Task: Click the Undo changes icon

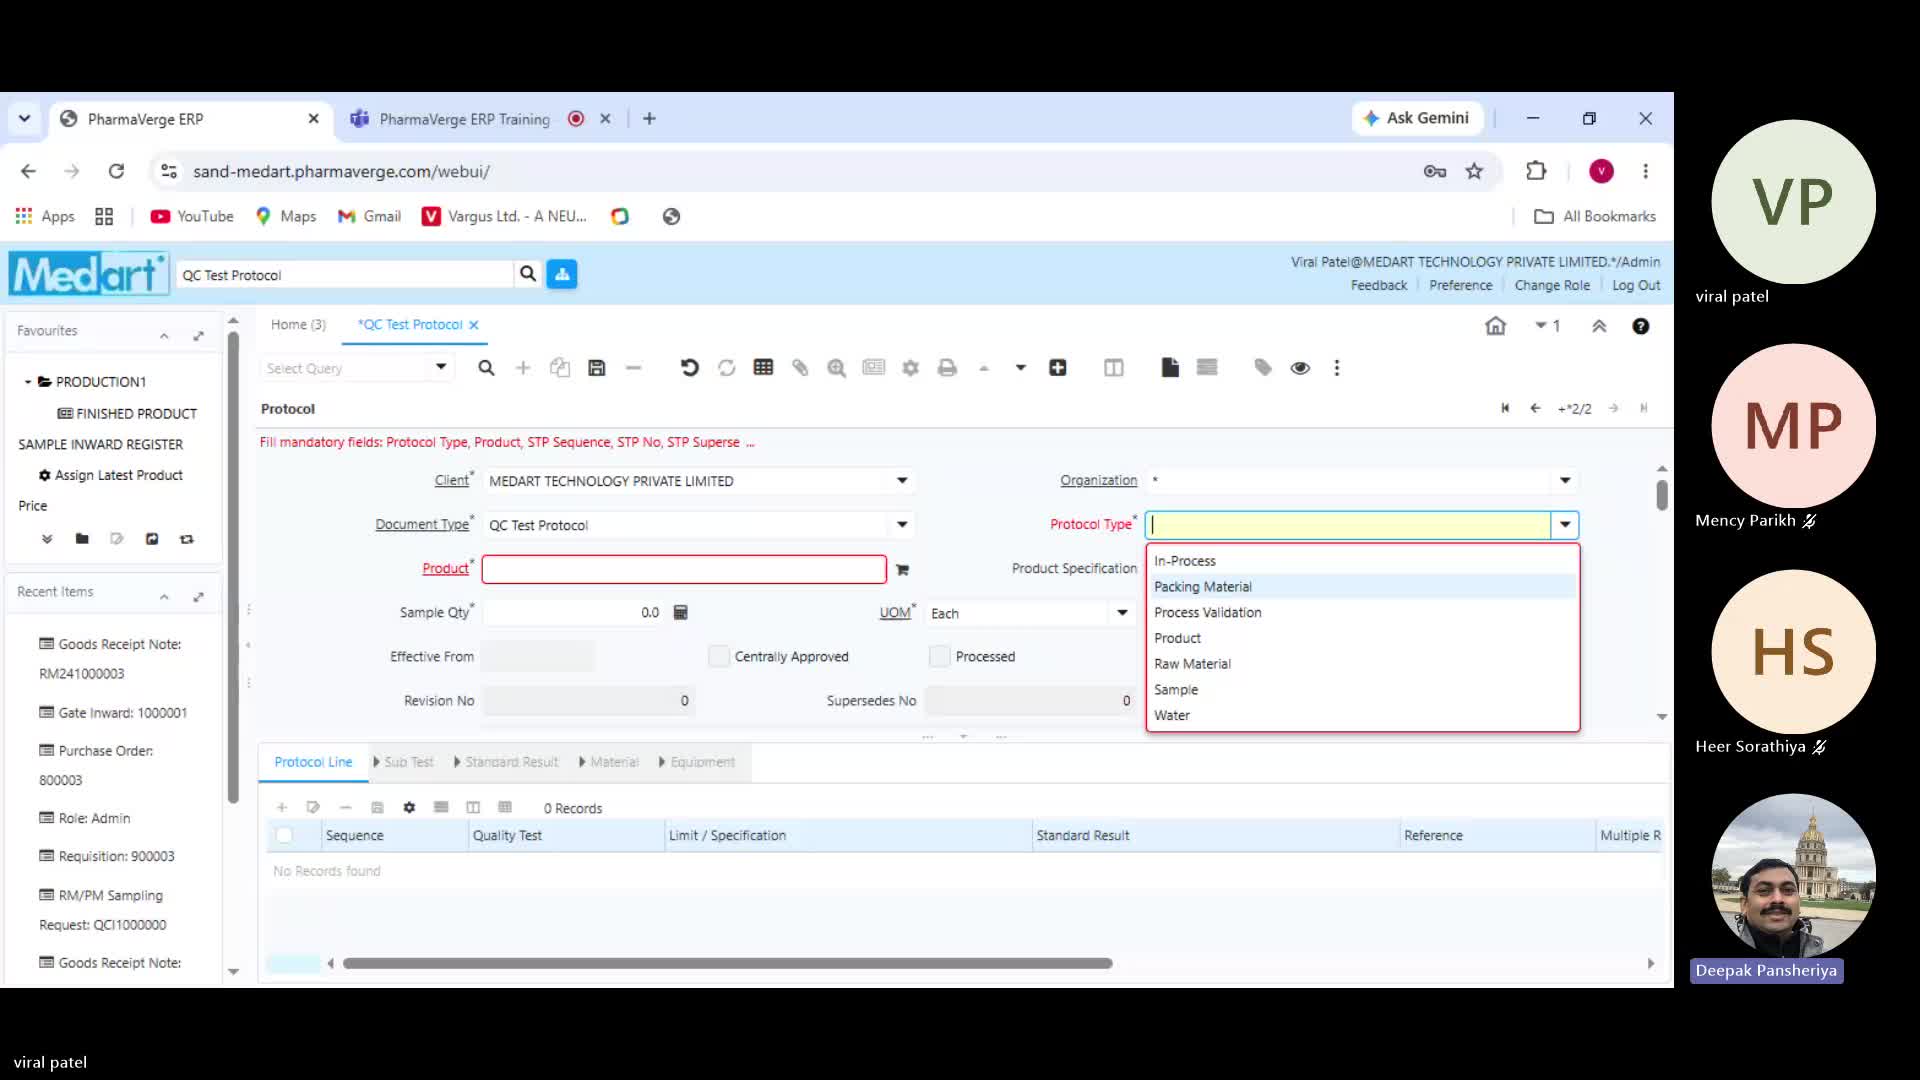Action: [689, 368]
